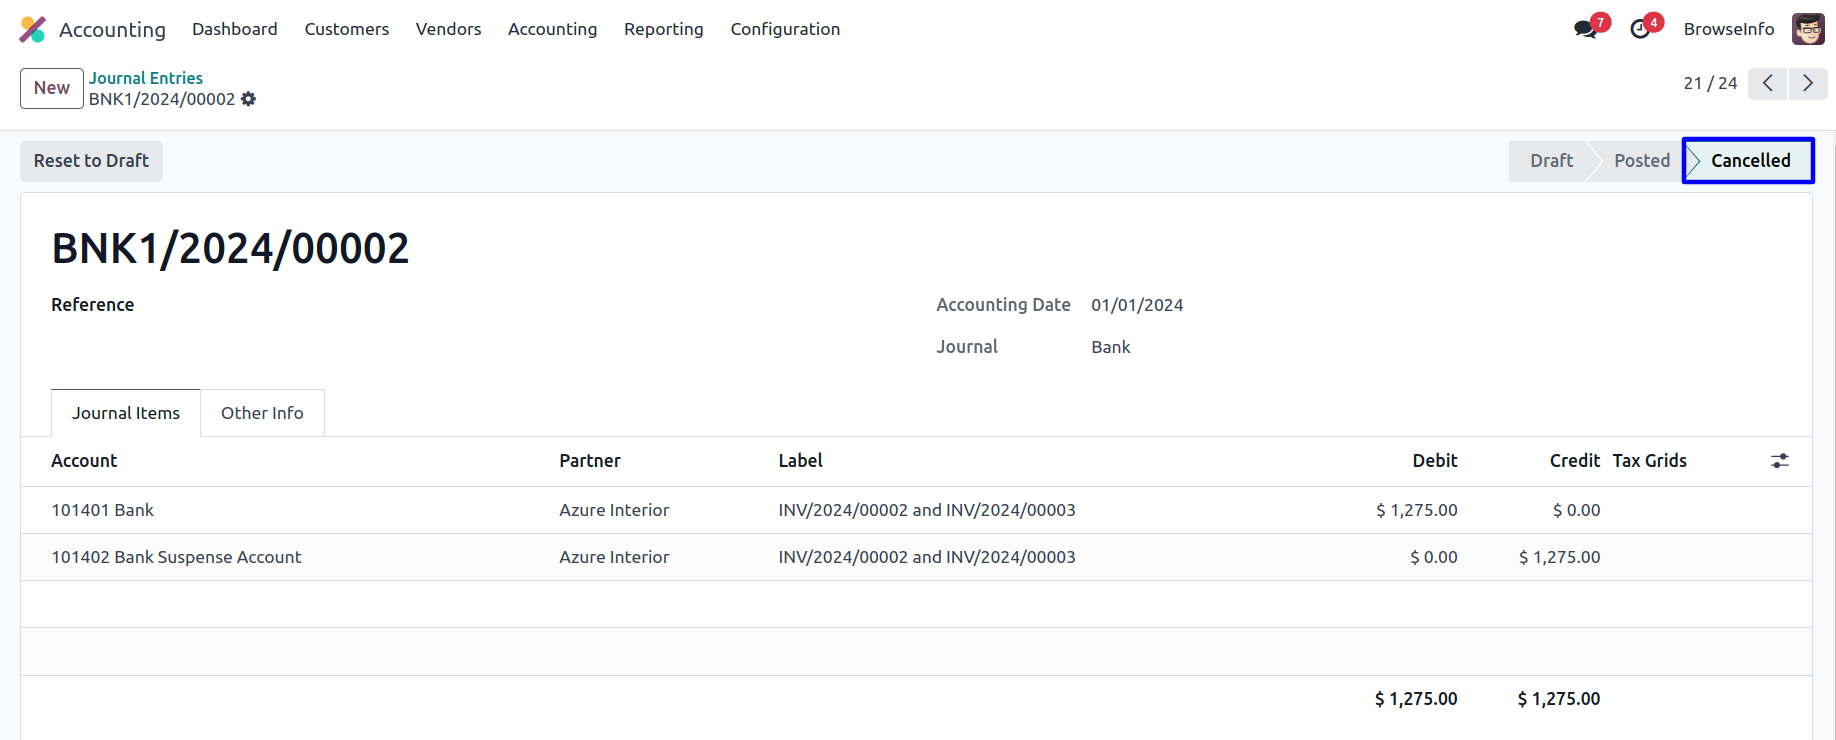
Task: Open the messages chat bubble icon
Action: click(1585, 29)
